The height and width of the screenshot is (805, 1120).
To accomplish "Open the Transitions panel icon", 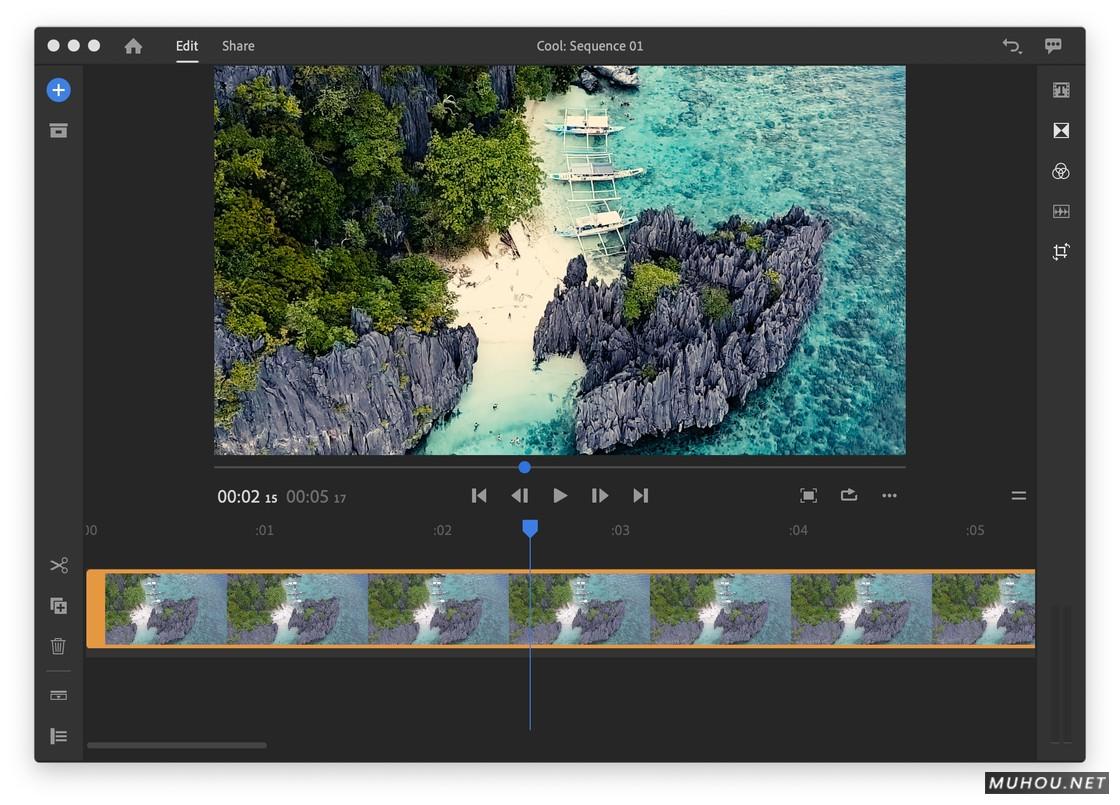I will click(1061, 130).
